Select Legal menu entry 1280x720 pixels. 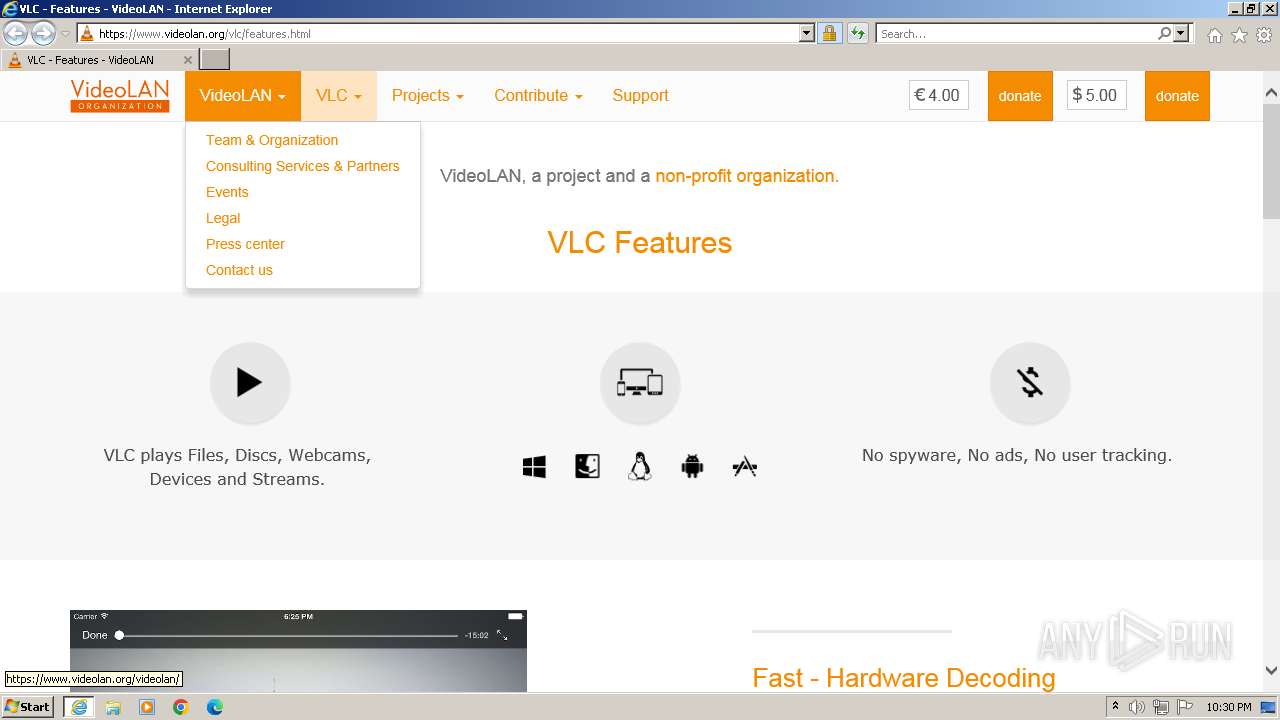pos(223,218)
